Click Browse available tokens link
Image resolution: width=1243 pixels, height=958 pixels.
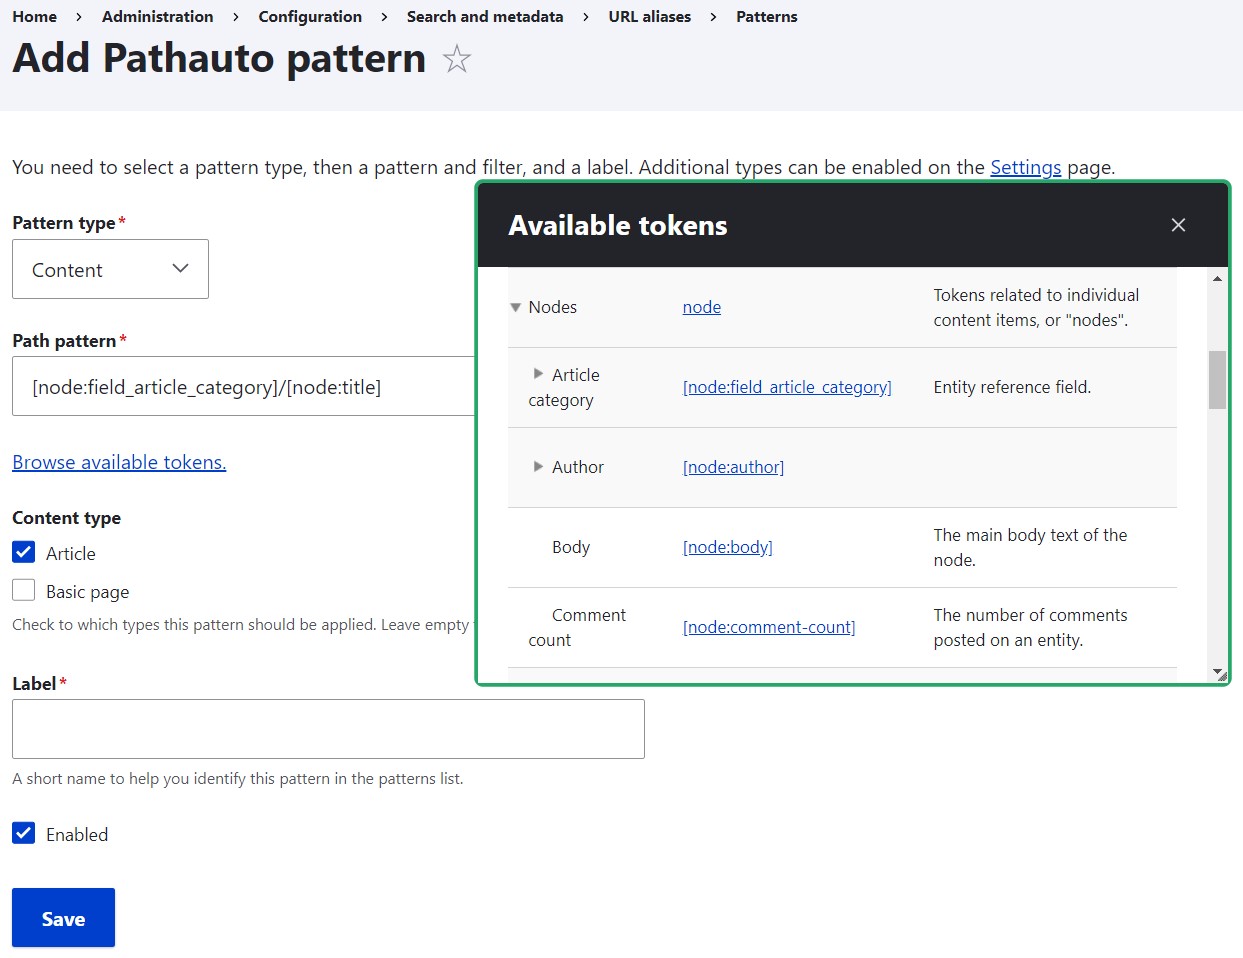(119, 461)
